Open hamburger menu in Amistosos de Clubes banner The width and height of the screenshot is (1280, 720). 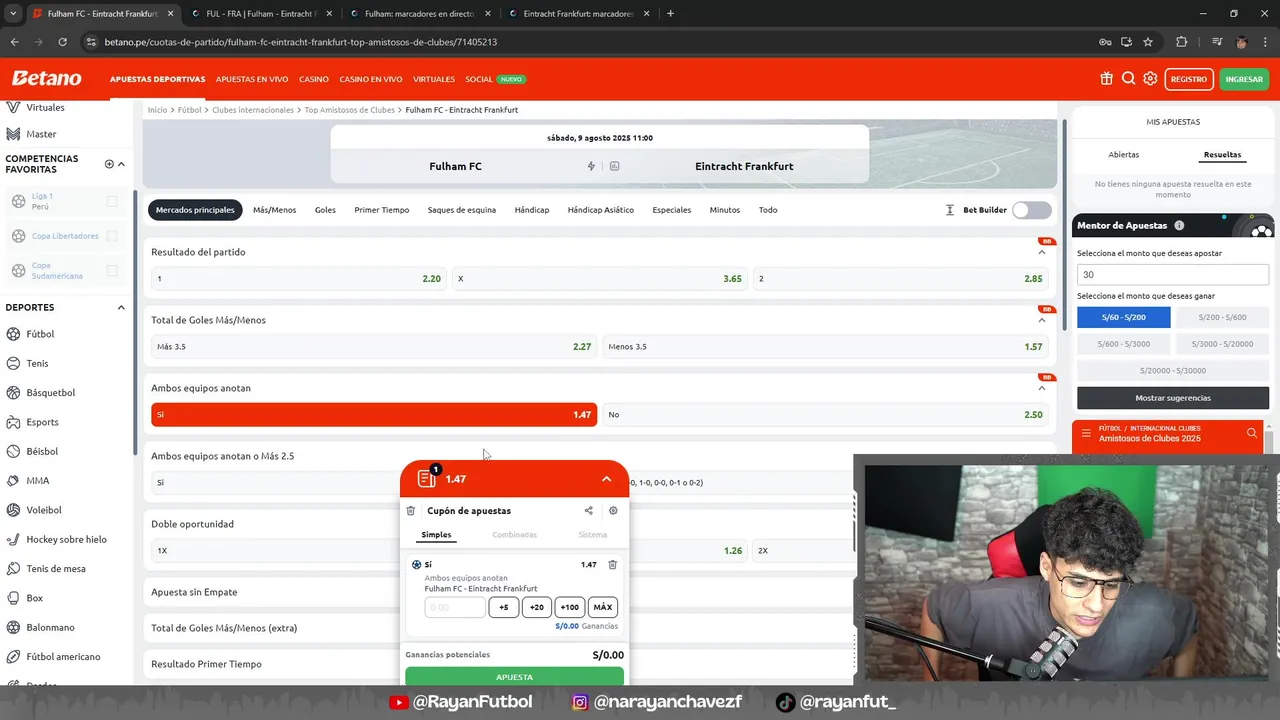click(1086, 433)
